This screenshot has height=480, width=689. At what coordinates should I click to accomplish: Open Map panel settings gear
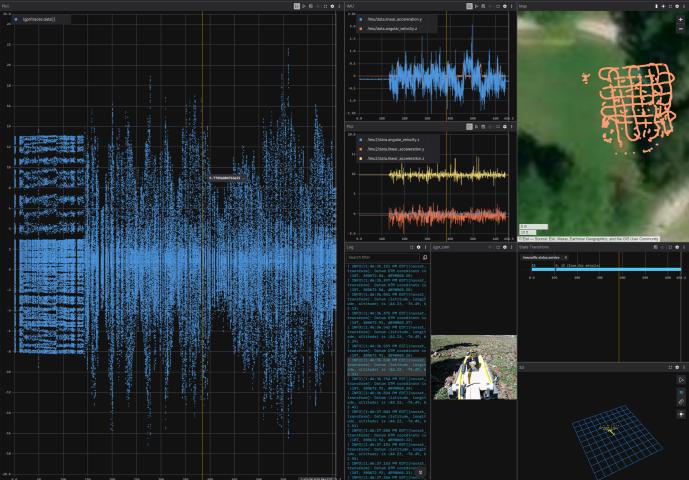(x=677, y=6)
